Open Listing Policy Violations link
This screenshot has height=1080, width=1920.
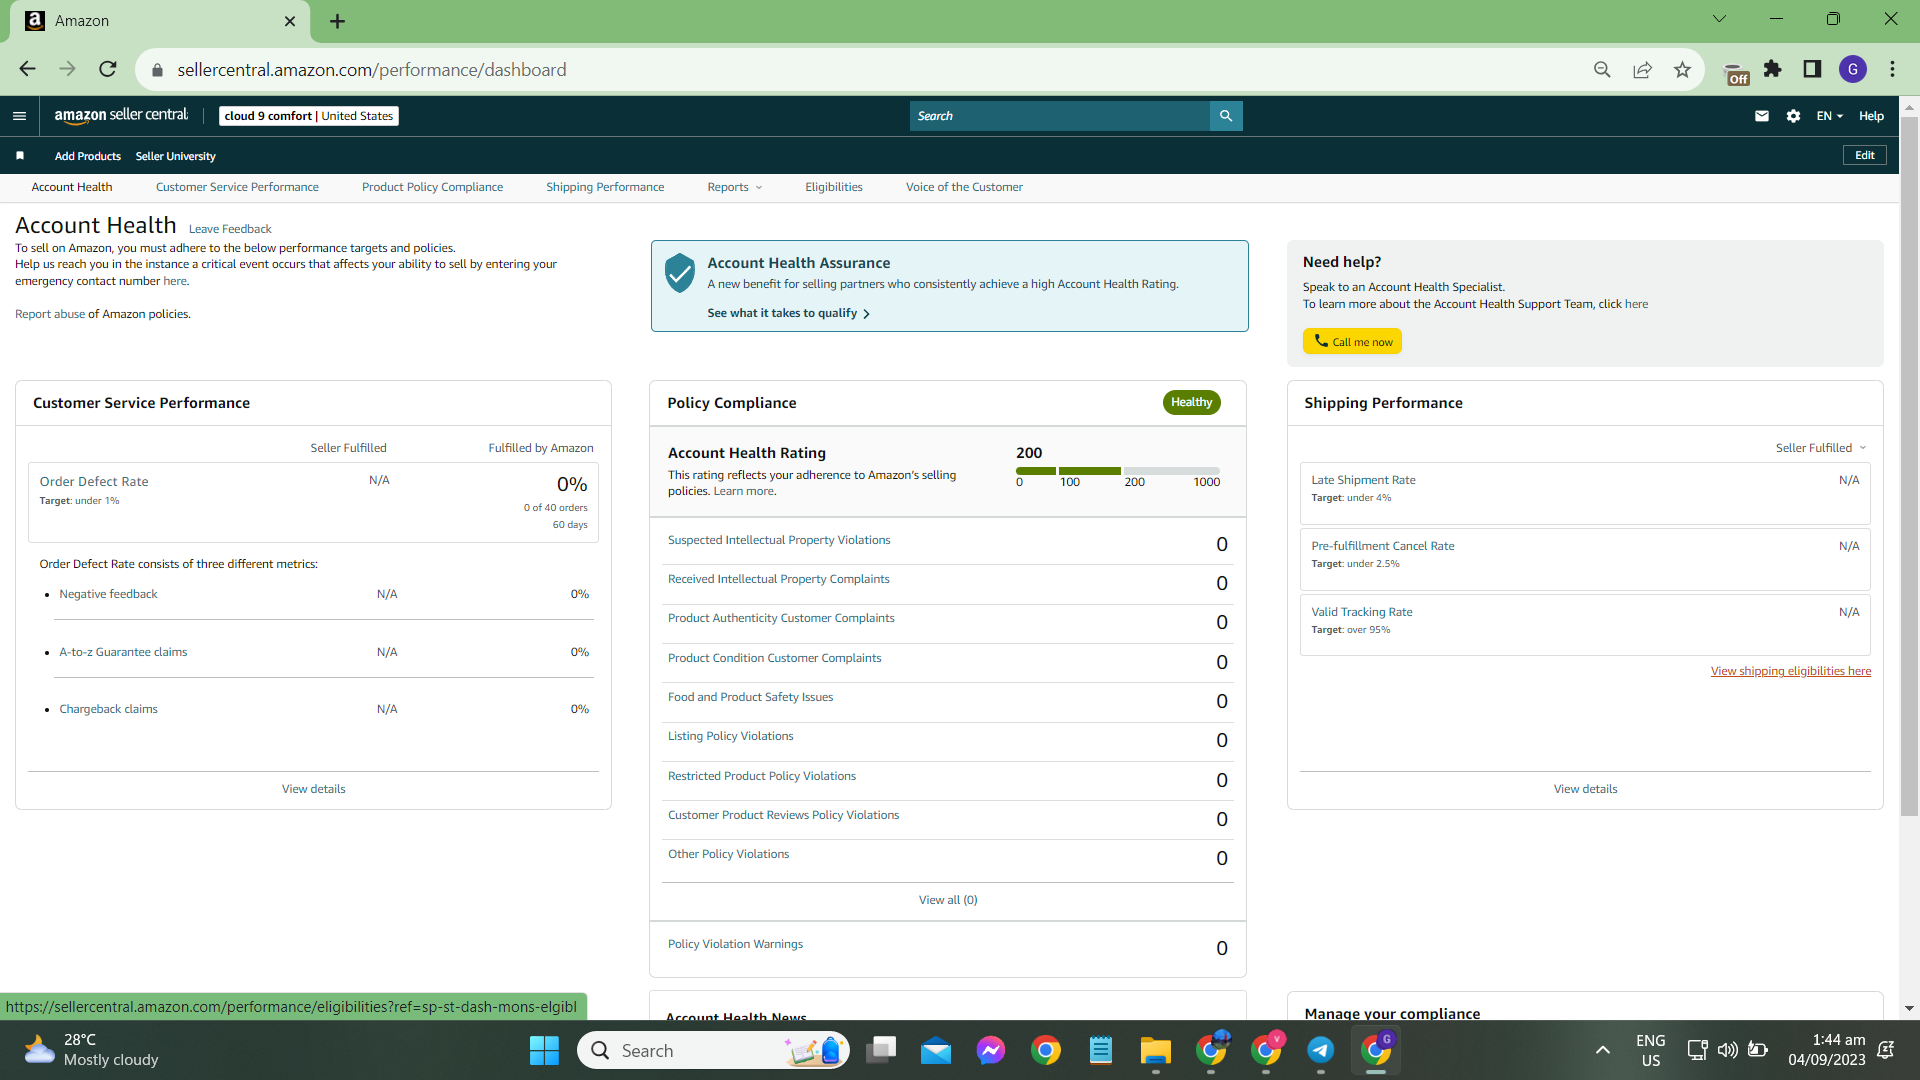730,736
